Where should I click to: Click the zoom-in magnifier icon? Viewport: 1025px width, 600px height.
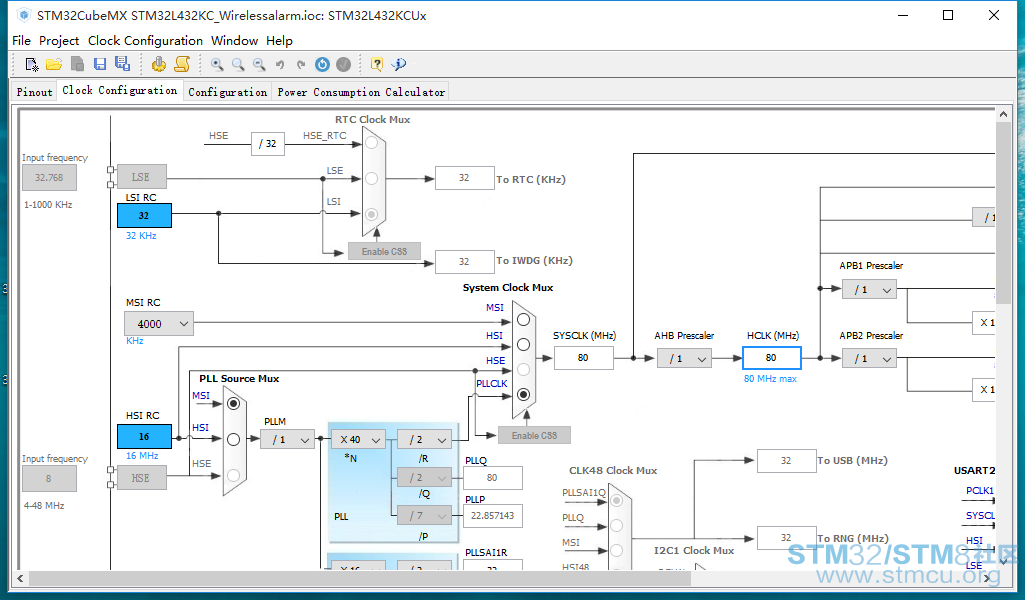pos(217,64)
